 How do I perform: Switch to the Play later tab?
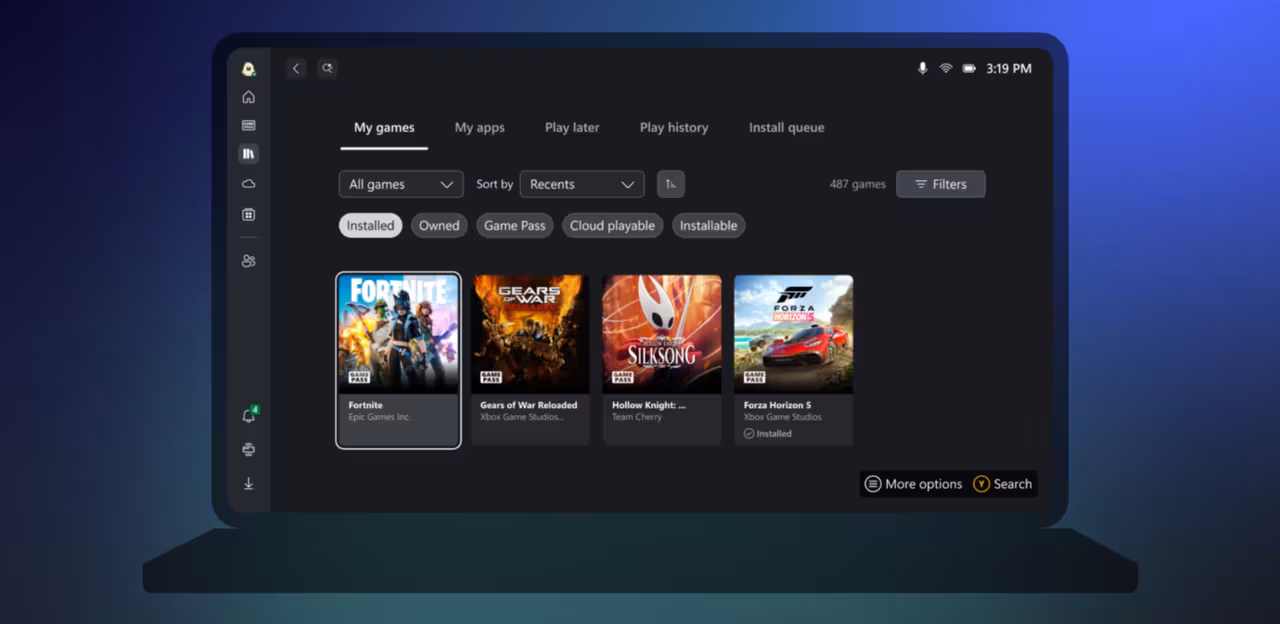point(572,128)
